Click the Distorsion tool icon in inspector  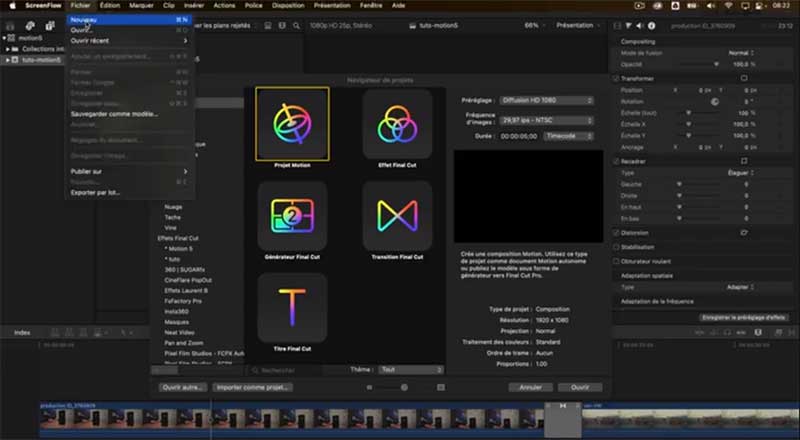[743, 232]
